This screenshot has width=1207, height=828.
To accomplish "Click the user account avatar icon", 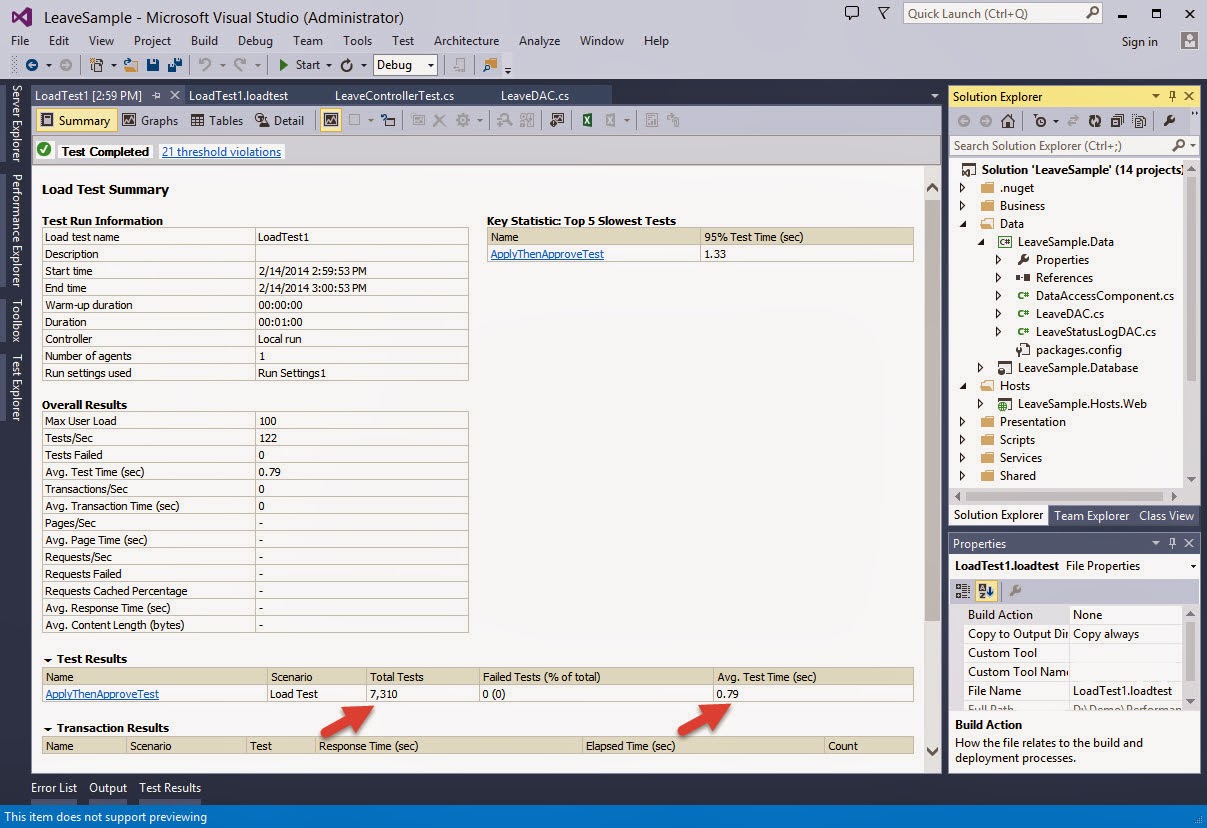I will point(1189,41).
